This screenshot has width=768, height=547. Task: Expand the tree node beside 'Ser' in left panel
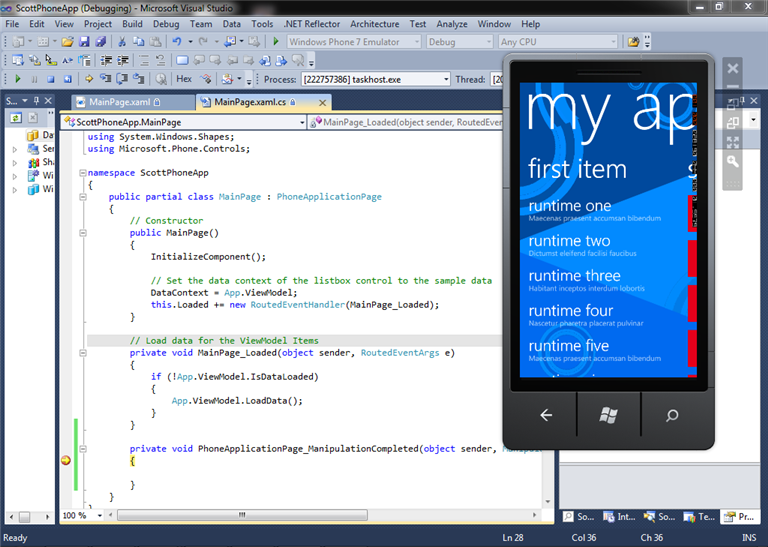15,149
